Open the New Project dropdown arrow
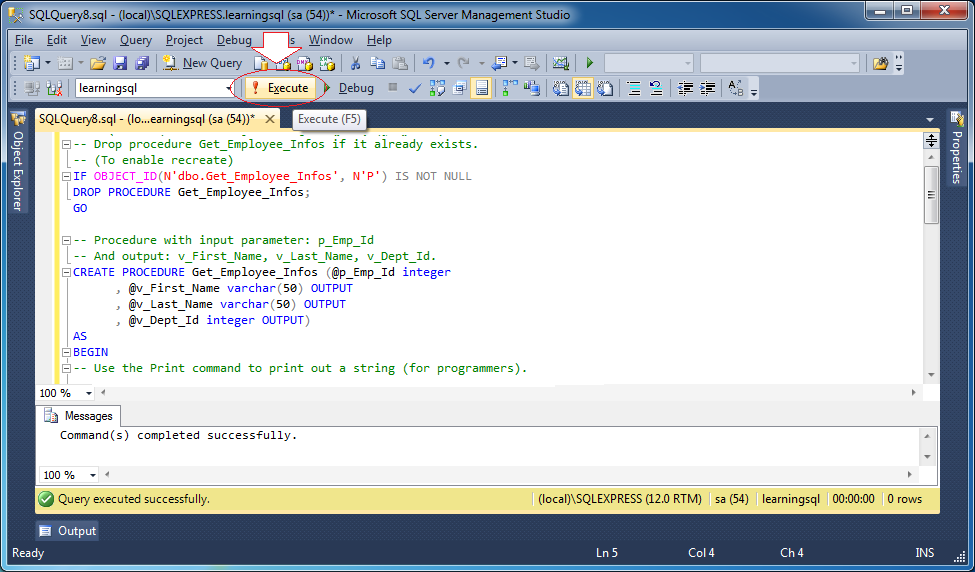 point(47,63)
